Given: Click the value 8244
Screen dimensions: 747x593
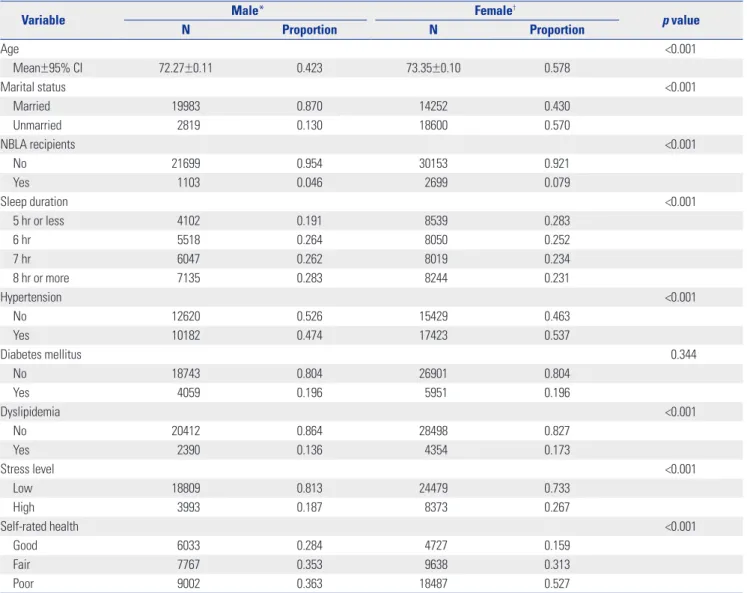Looking at the screenshot, I should coord(436,278).
